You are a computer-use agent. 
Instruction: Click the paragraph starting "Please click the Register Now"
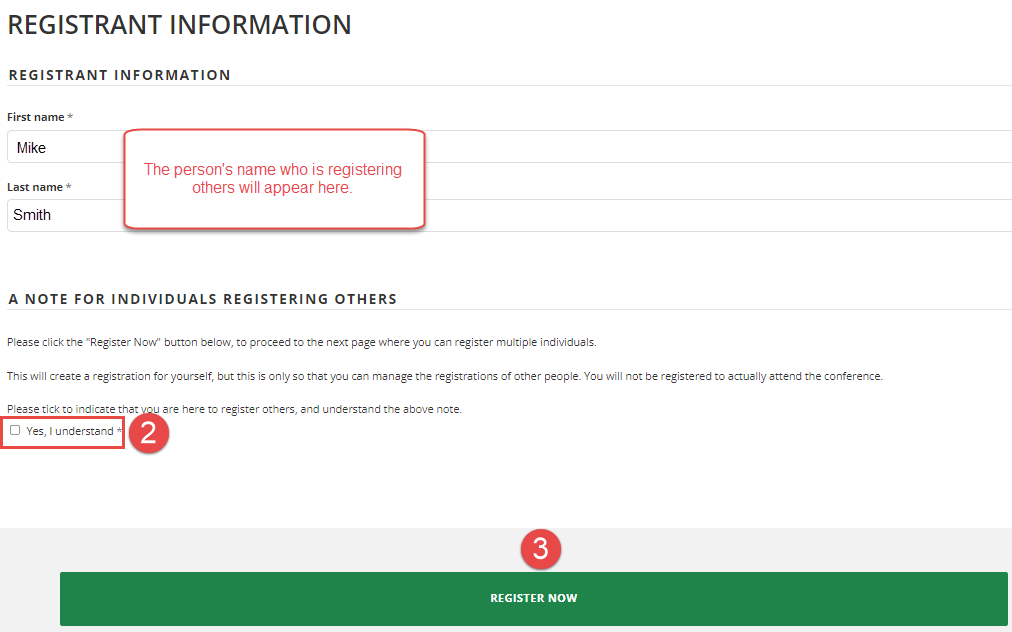coord(301,342)
